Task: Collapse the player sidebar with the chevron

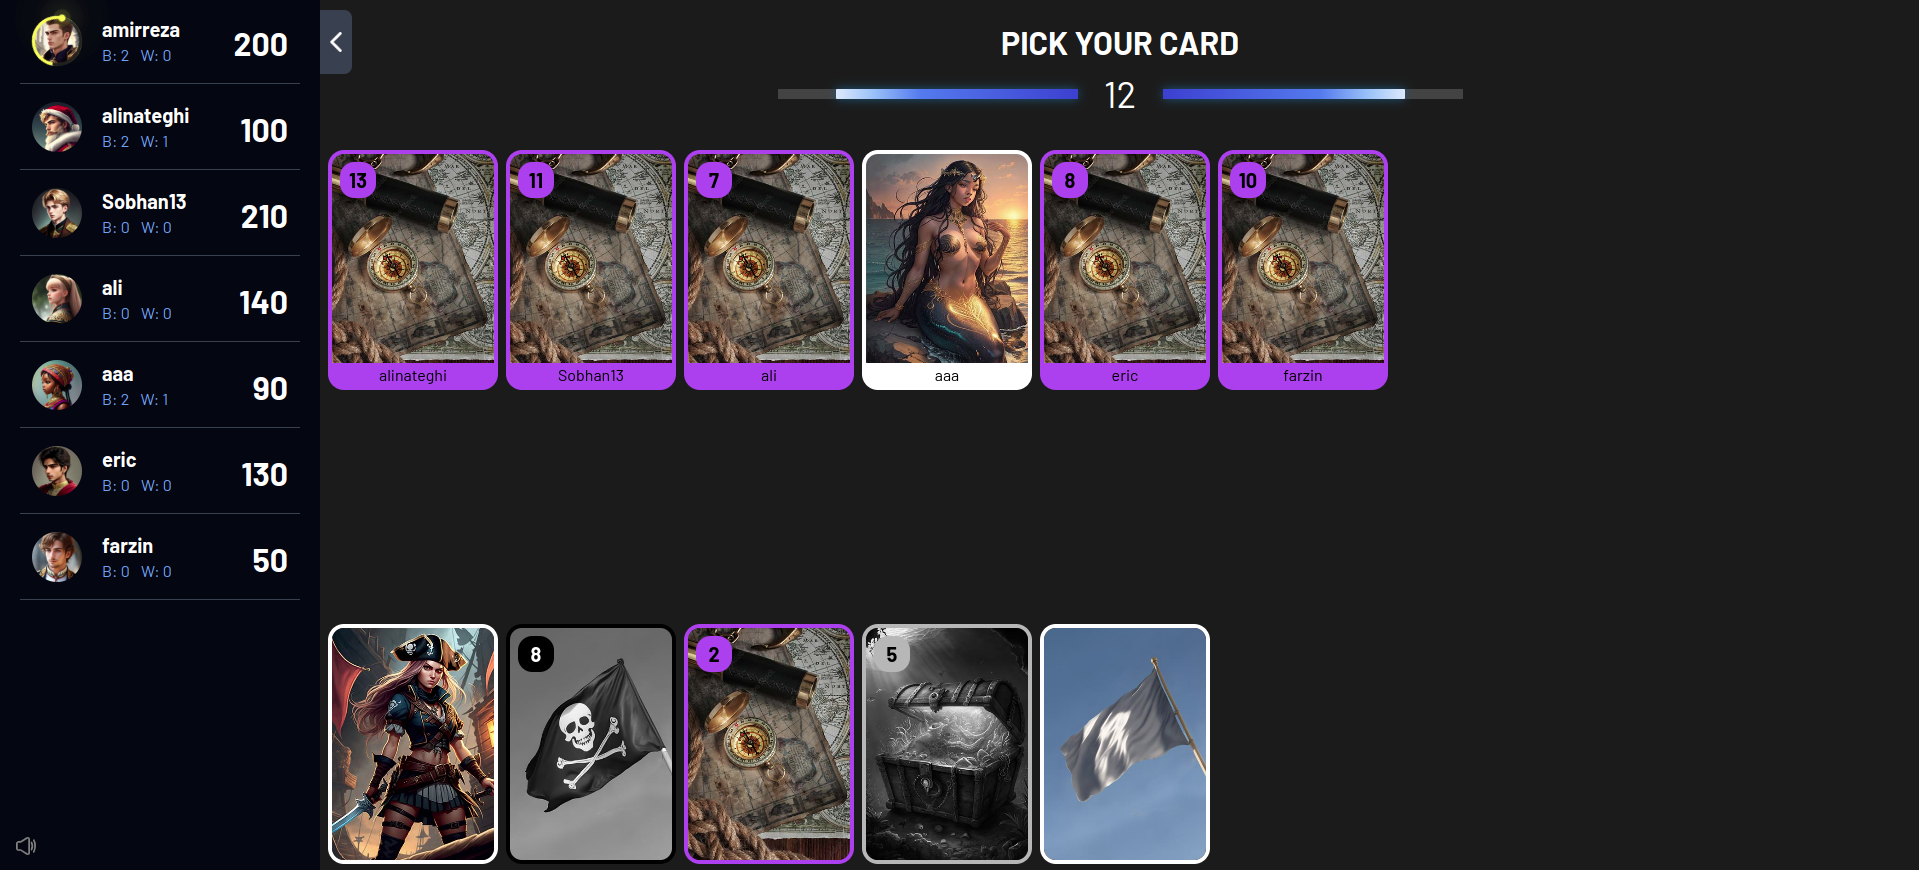Action: (x=336, y=42)
